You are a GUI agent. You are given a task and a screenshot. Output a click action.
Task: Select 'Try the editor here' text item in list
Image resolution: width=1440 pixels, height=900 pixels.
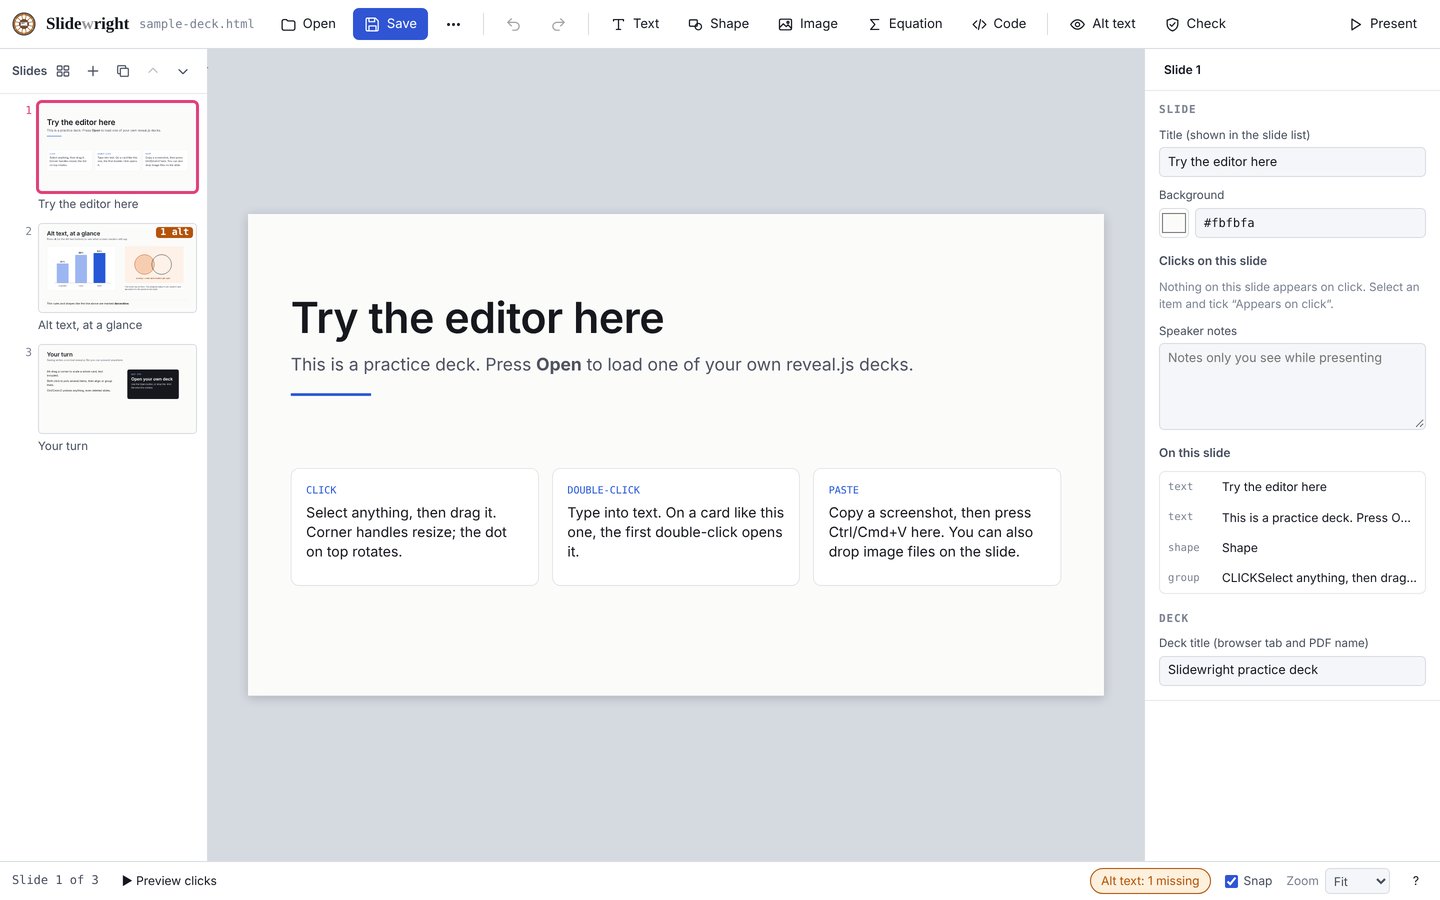point(1292,487)
